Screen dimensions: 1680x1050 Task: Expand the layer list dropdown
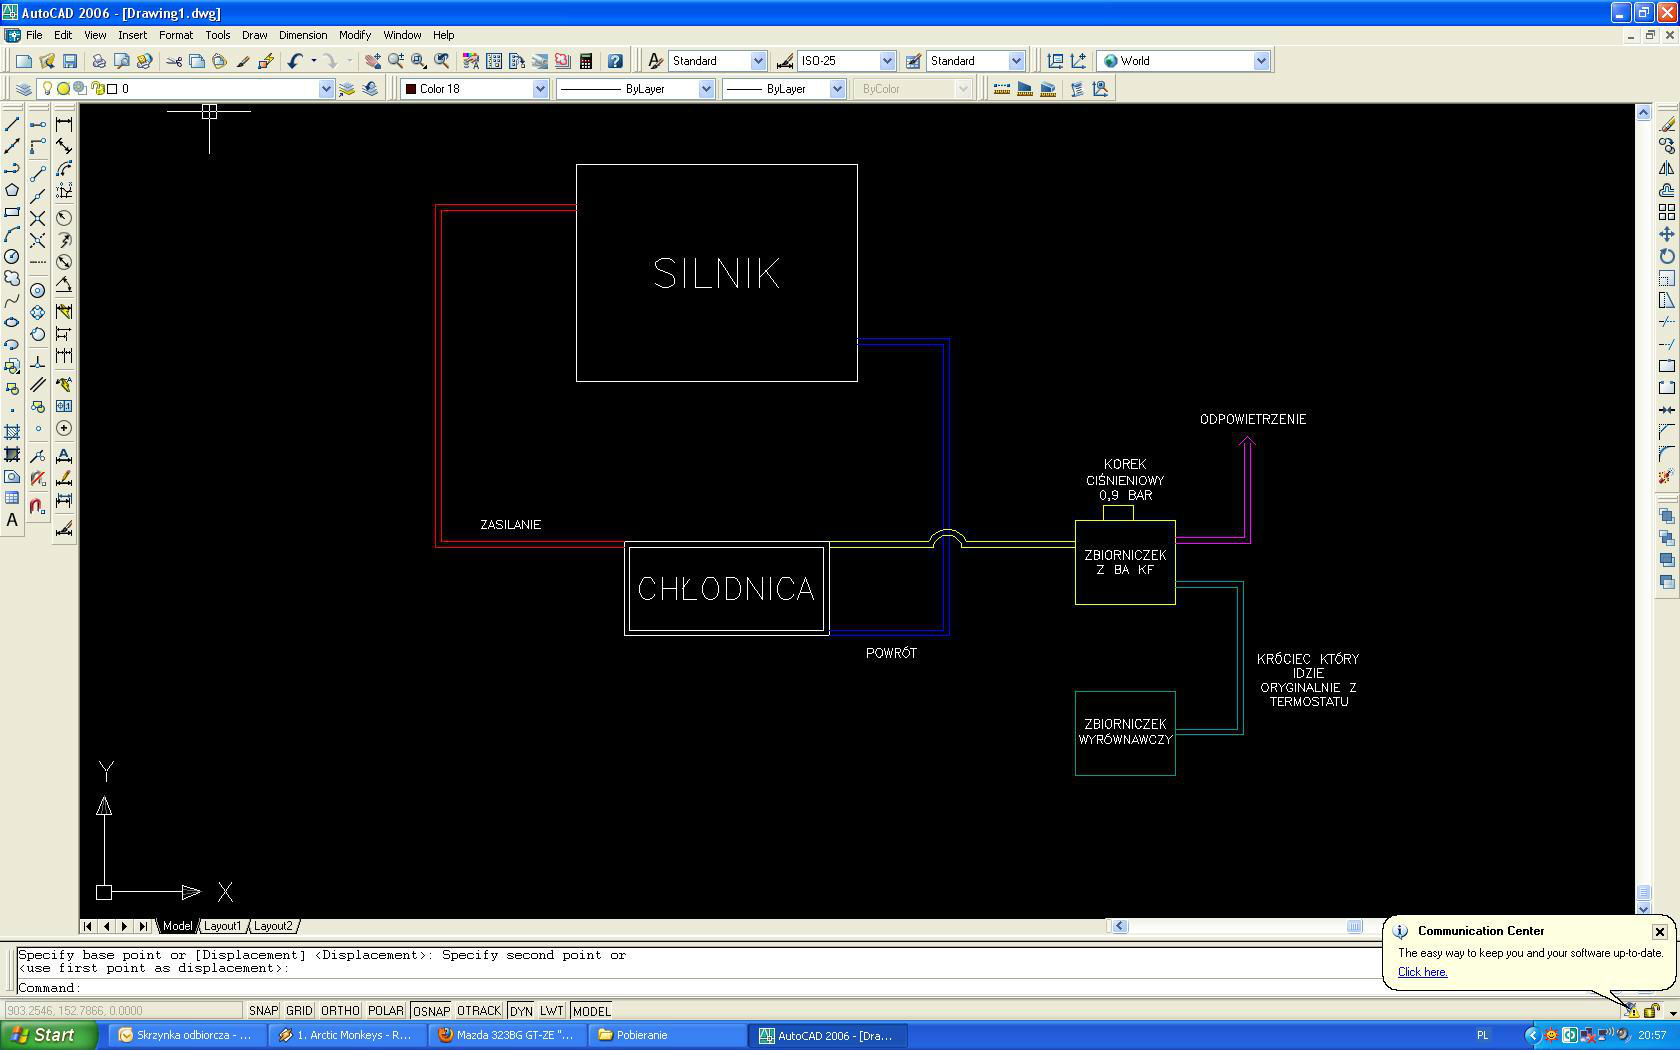(x=325, y=89)
